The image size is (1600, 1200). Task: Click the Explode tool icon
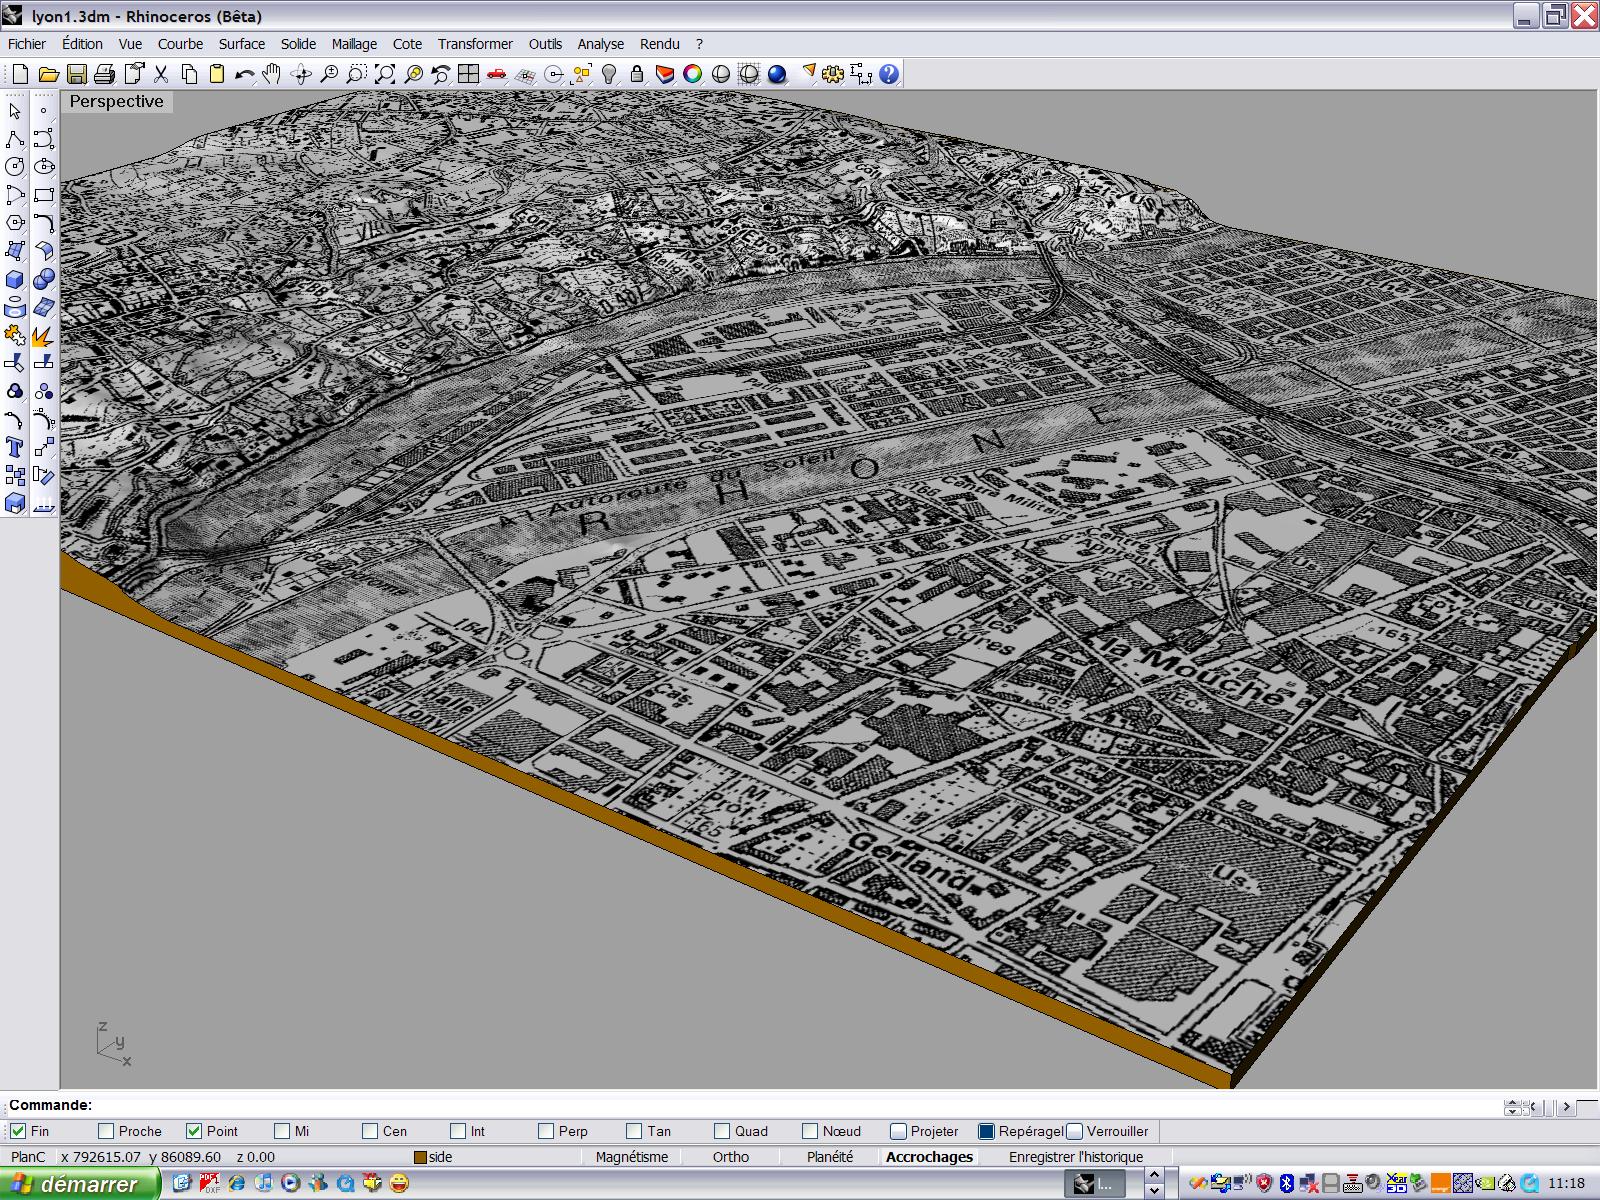point(43,337)
